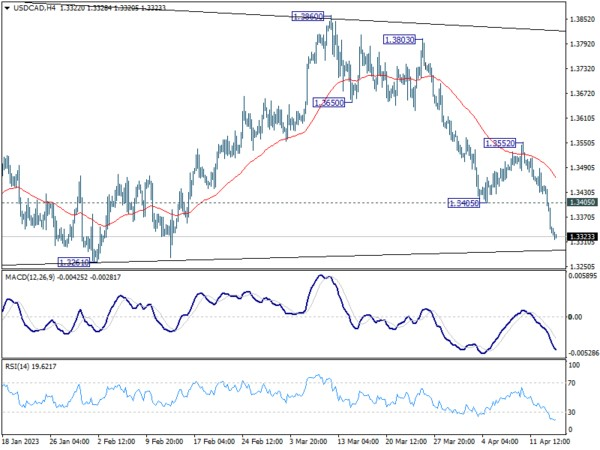Click the 13 Mar 04:00 time label
600x450 pixels.
pyautogui.click(x=358, y=441)
